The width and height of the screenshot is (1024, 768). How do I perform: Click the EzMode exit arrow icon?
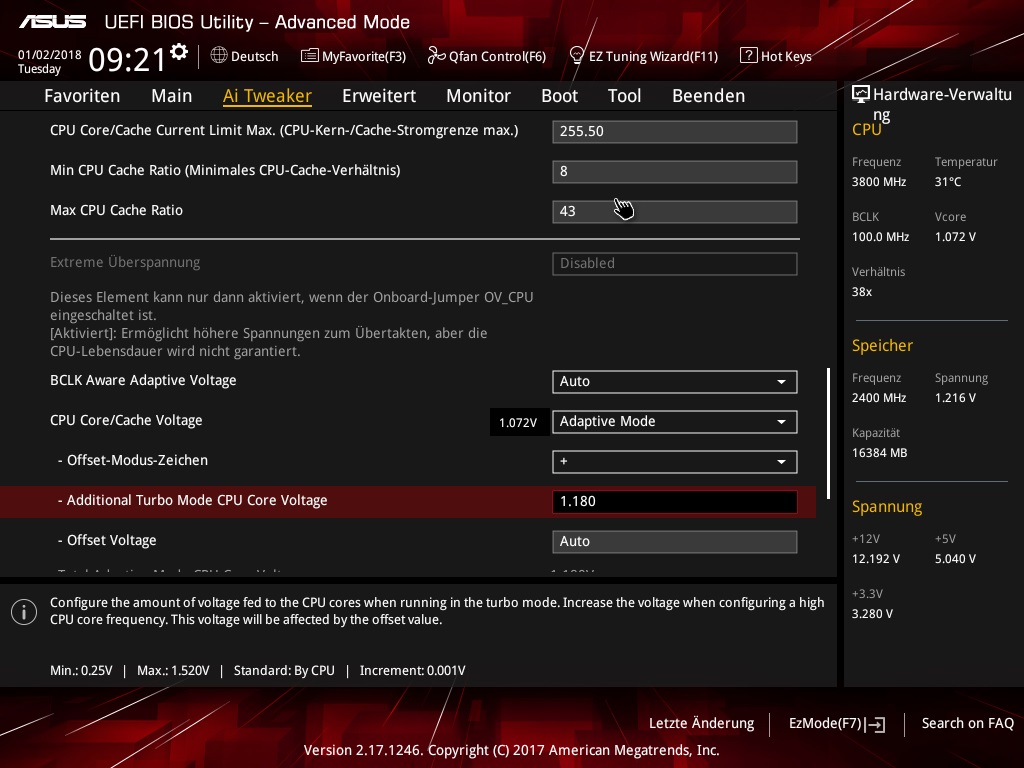point(875,724)
